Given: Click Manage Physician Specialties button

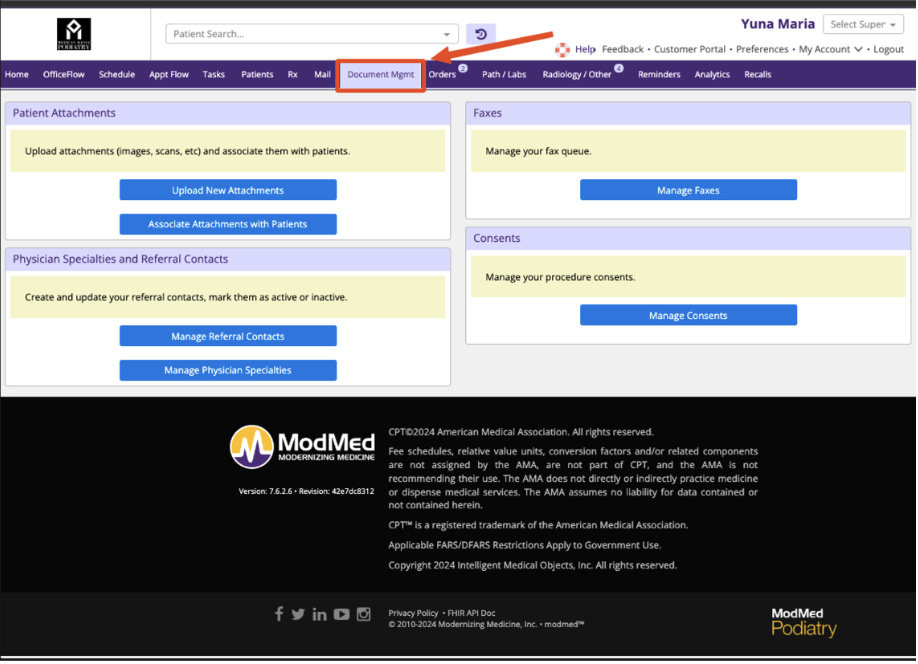Looking at the screenshot, I should click(228, 371).
